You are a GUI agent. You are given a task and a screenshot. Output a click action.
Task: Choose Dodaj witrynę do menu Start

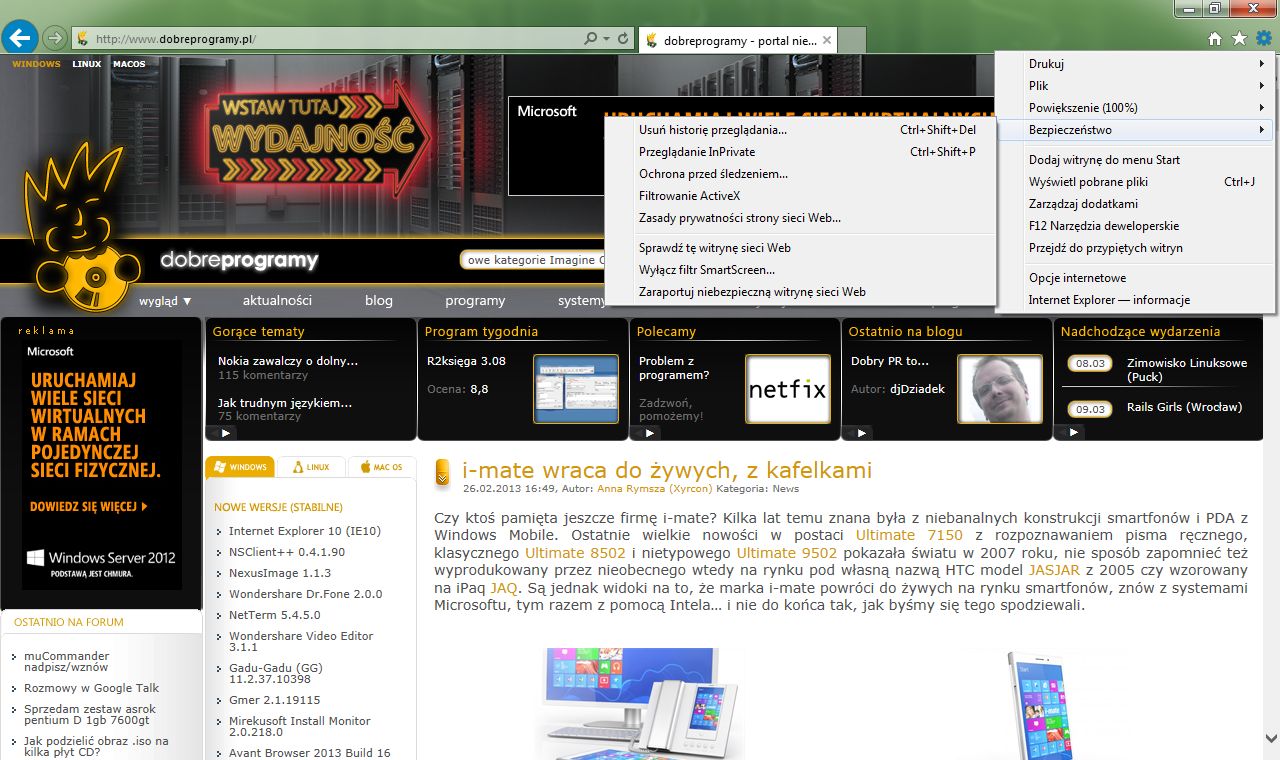click(x=1135, y=160)
